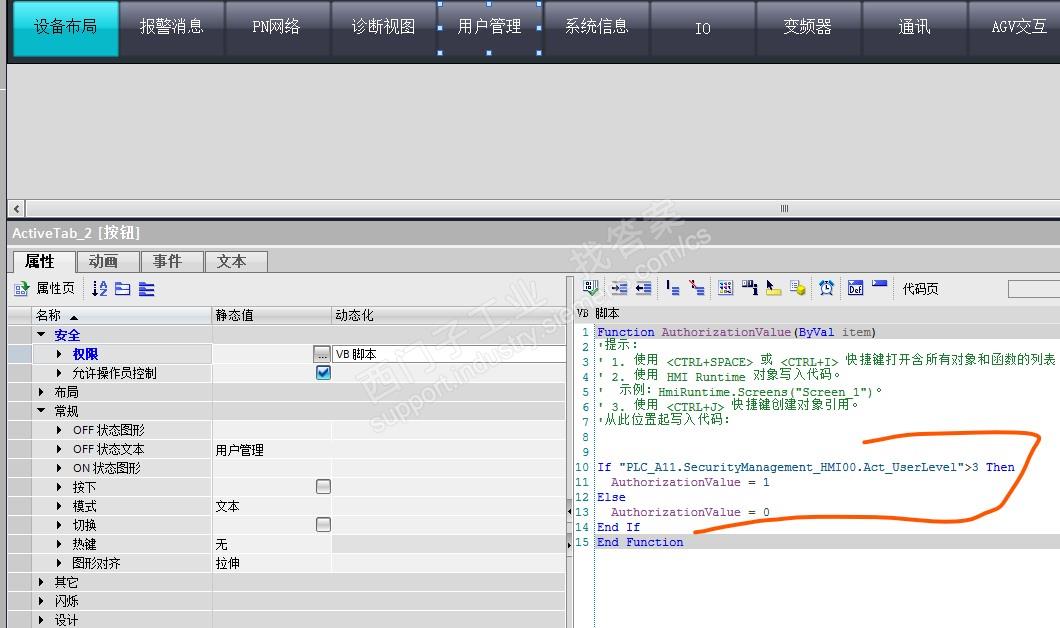Viewport: 1060px width, 628px height.
Task: Click the IO navigation button
Action: (x=702, y=27)
